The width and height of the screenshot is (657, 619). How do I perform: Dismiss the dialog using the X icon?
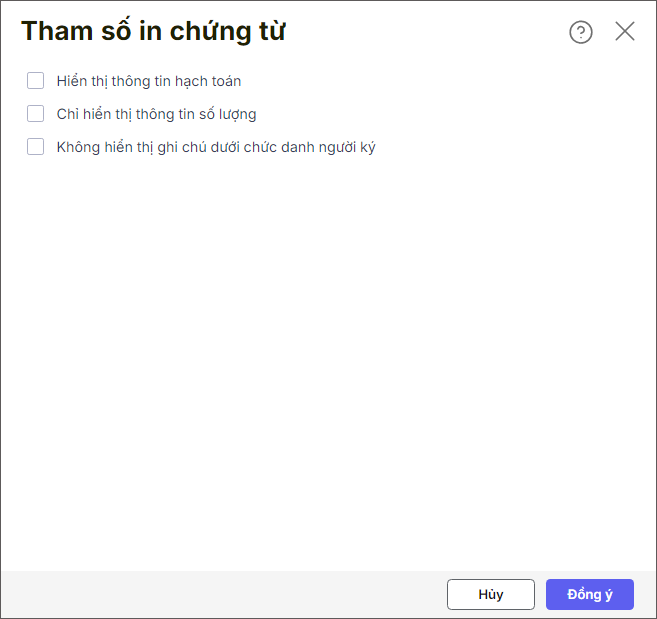click(625, 31)
